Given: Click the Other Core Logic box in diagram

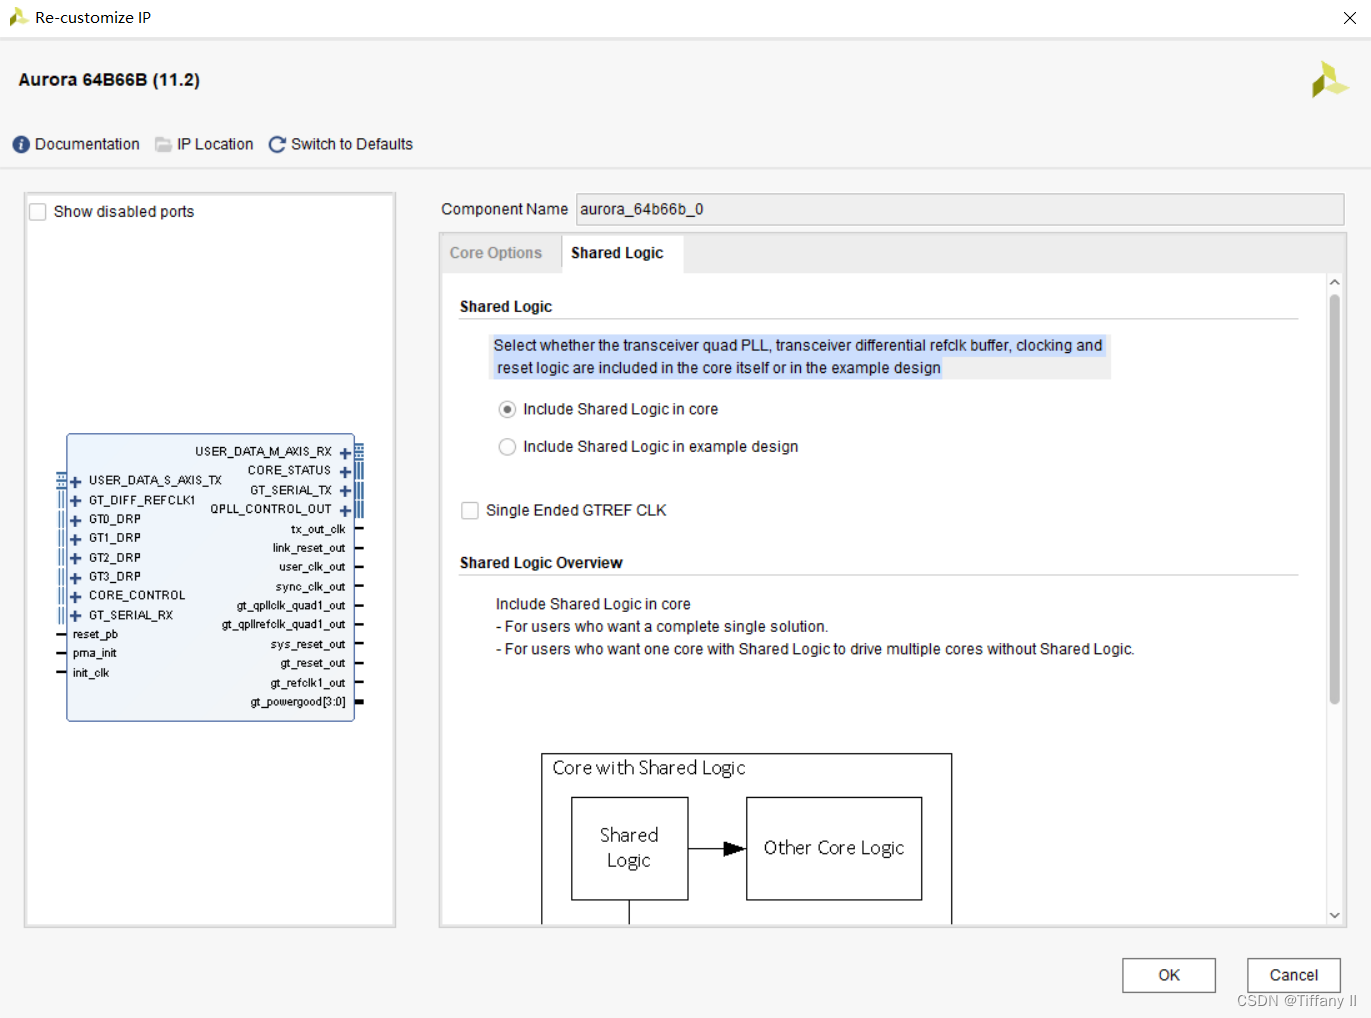Looking at the screenshot, I should pyautogui.click(x=834, y=848).
